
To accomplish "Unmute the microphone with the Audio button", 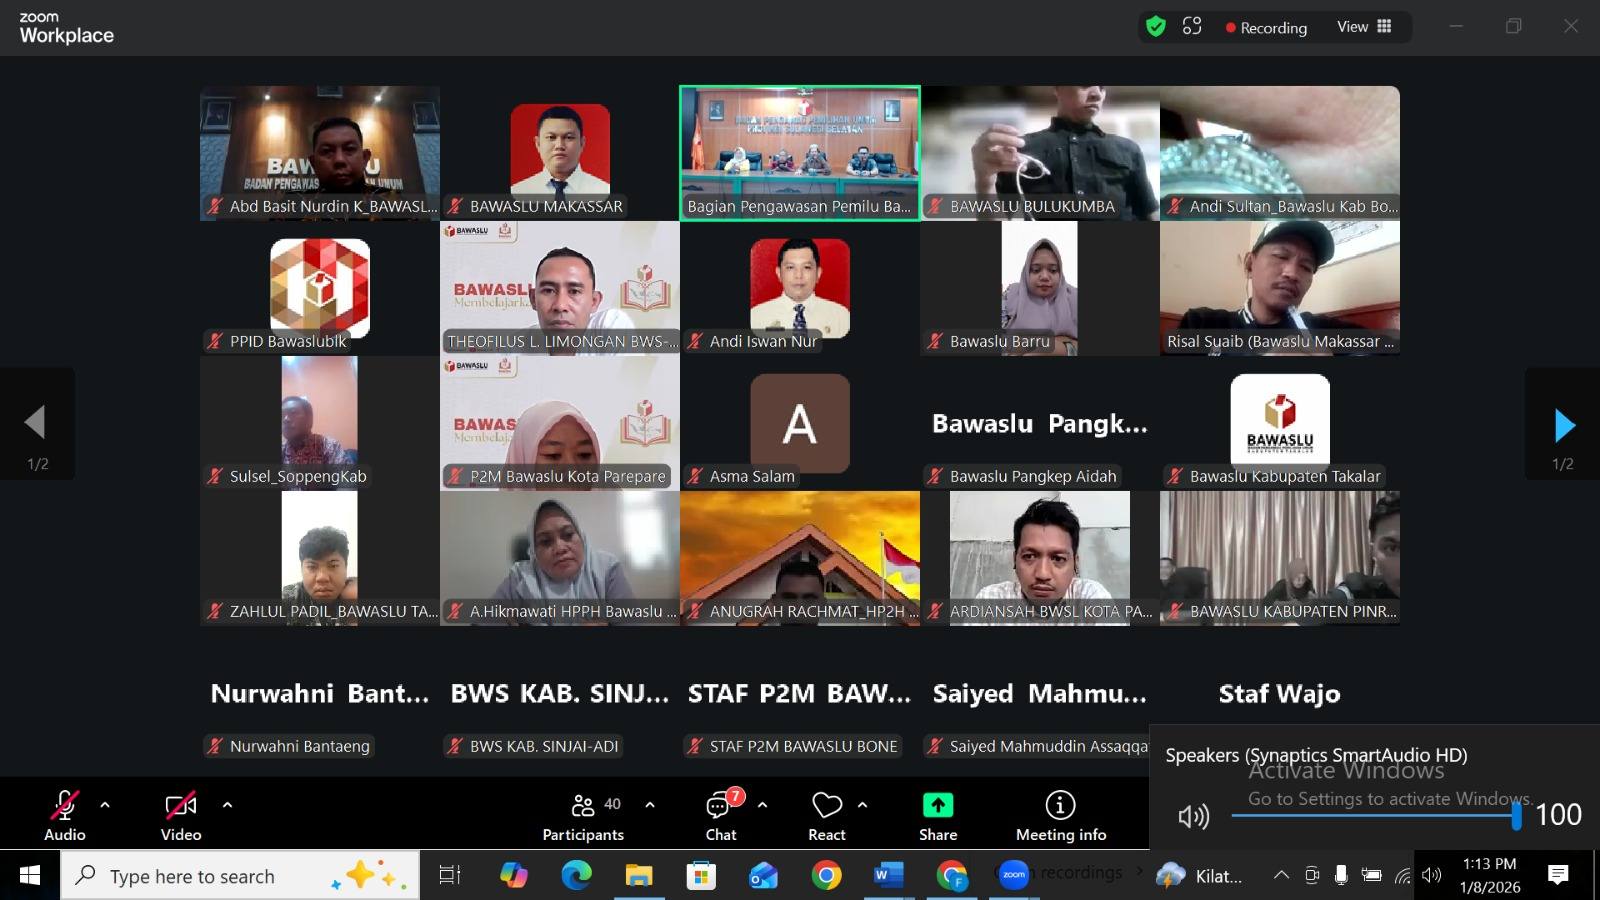I will tap(65, 815).
